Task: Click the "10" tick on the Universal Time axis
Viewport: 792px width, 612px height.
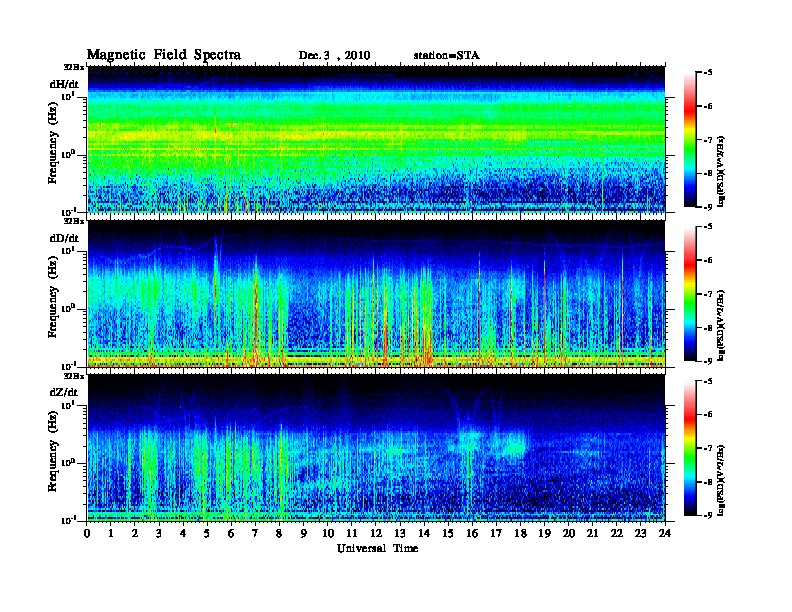Action: coord(328,533)
